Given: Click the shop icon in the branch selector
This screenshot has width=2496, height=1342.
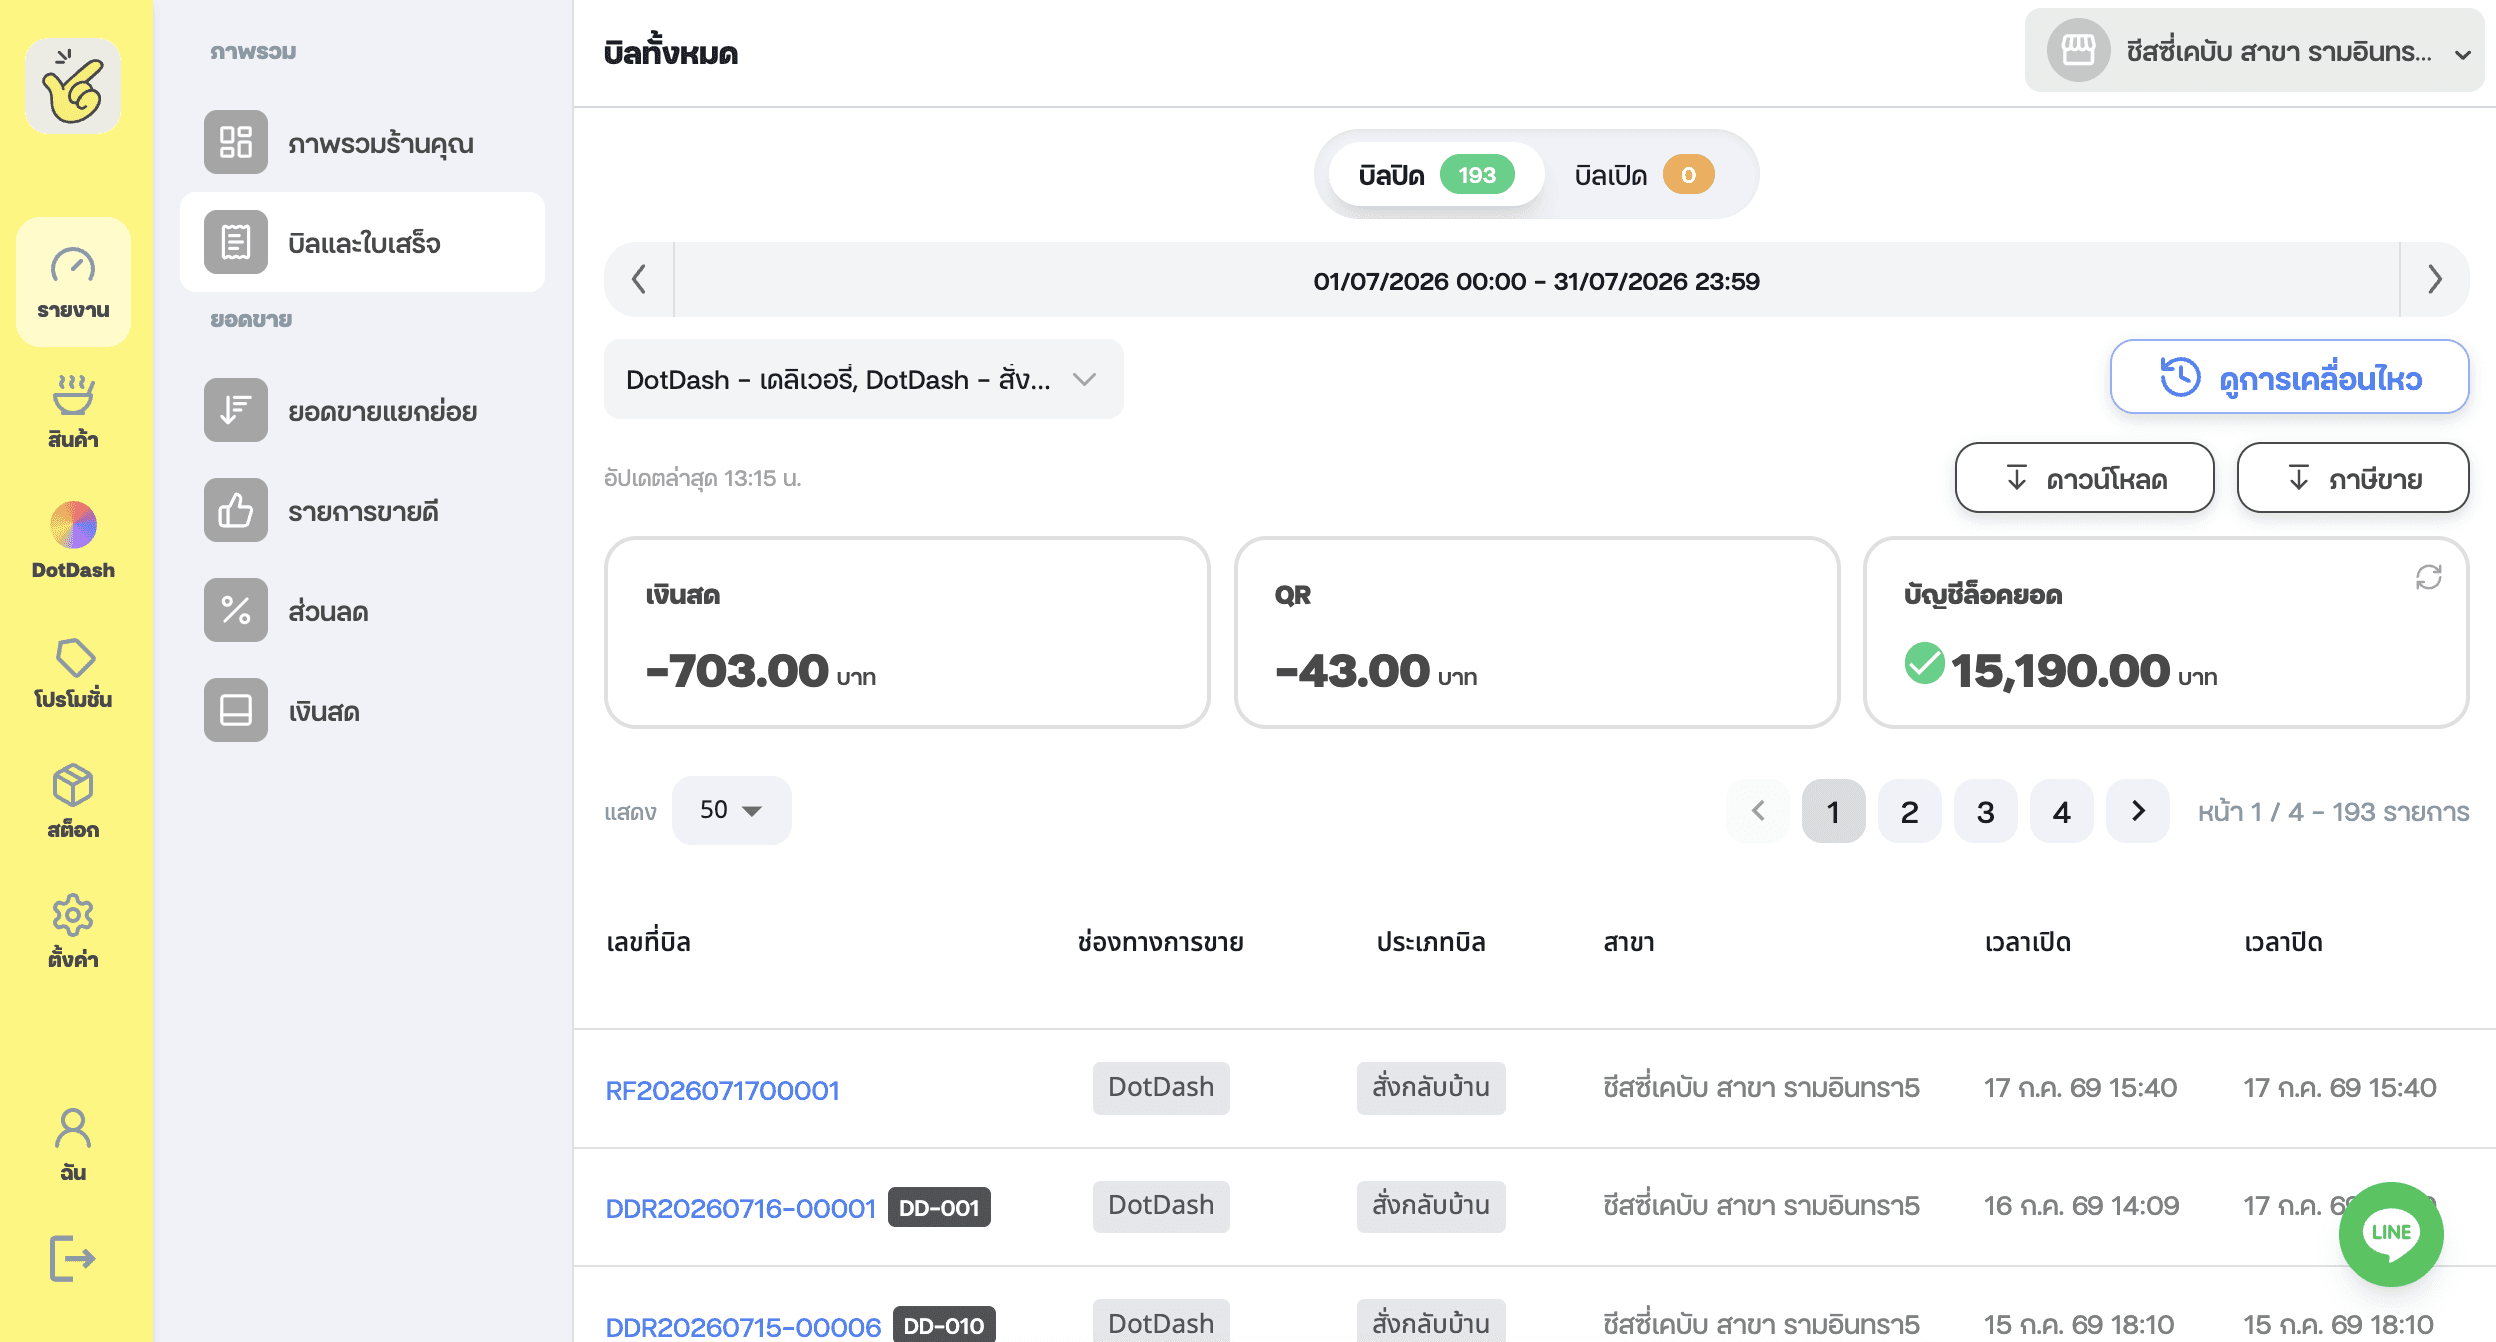Looking at the screenshot, I should point(2078,51).
